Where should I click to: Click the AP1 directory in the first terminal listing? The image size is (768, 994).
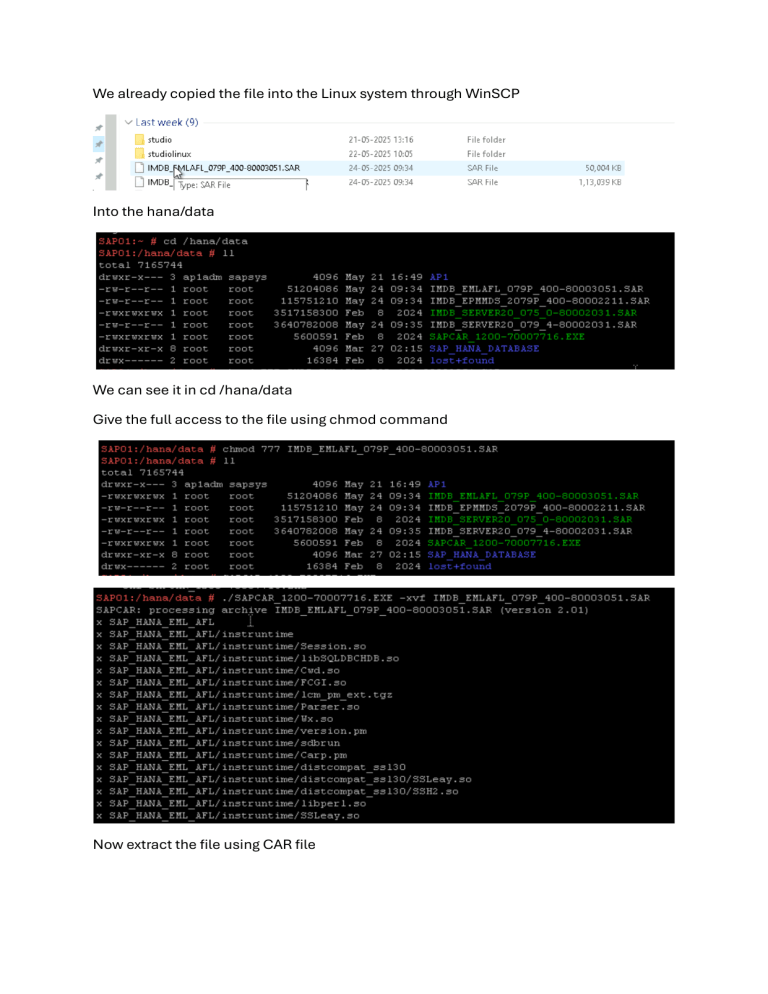point(439,276)
